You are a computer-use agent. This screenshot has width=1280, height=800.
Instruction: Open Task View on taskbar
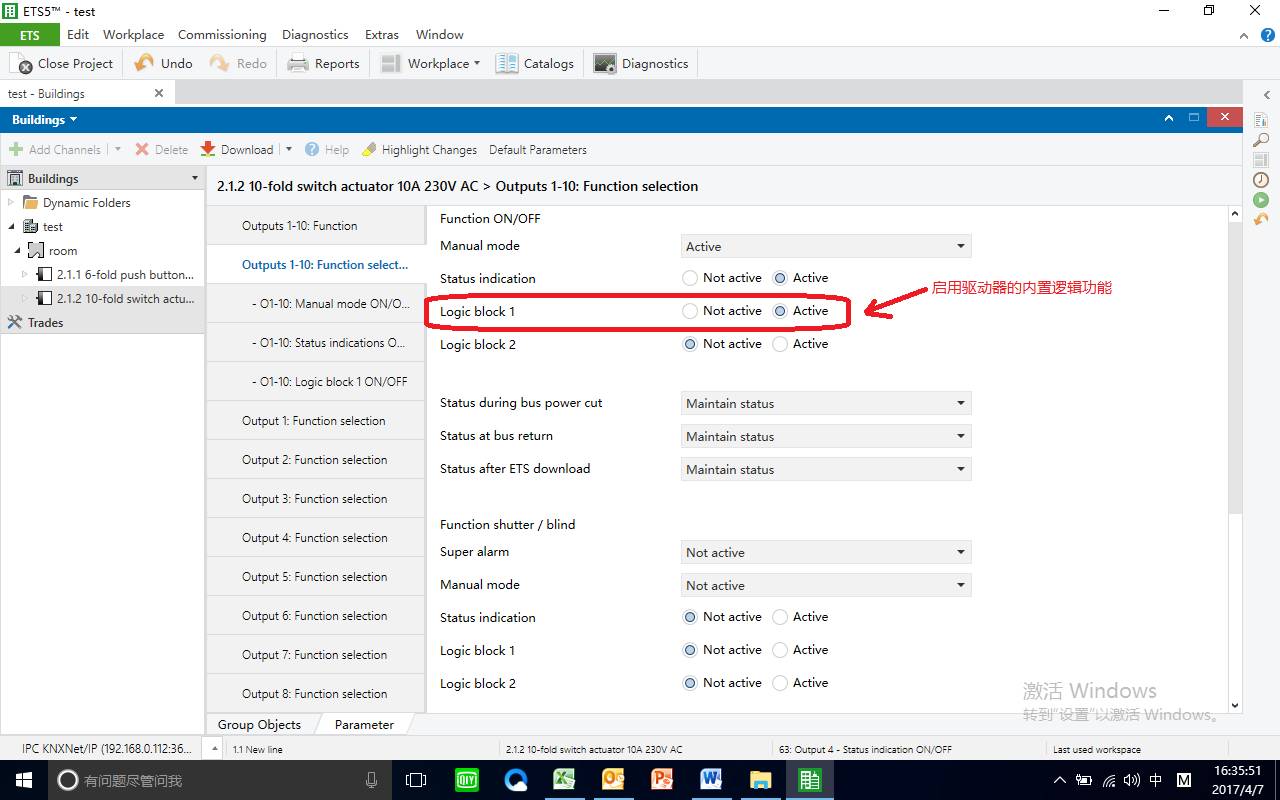click(x=416, y=780)
